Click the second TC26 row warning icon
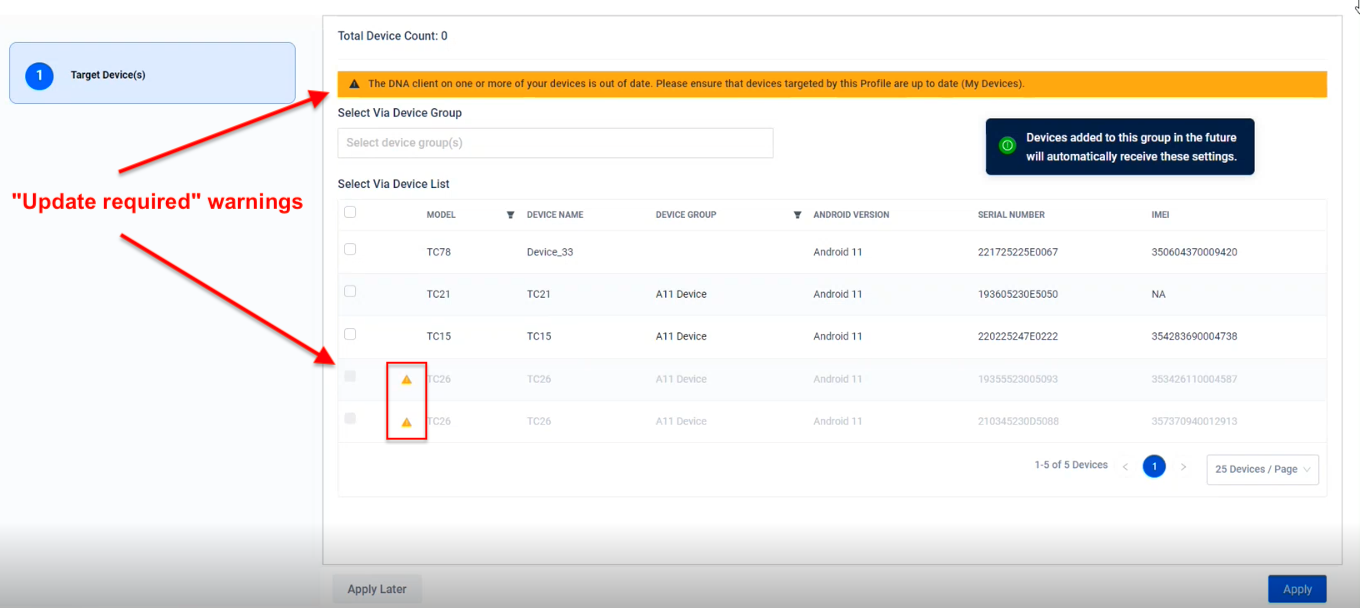Image resolution: width=1360 pixels, height=608 pixels. click(406, 422)
